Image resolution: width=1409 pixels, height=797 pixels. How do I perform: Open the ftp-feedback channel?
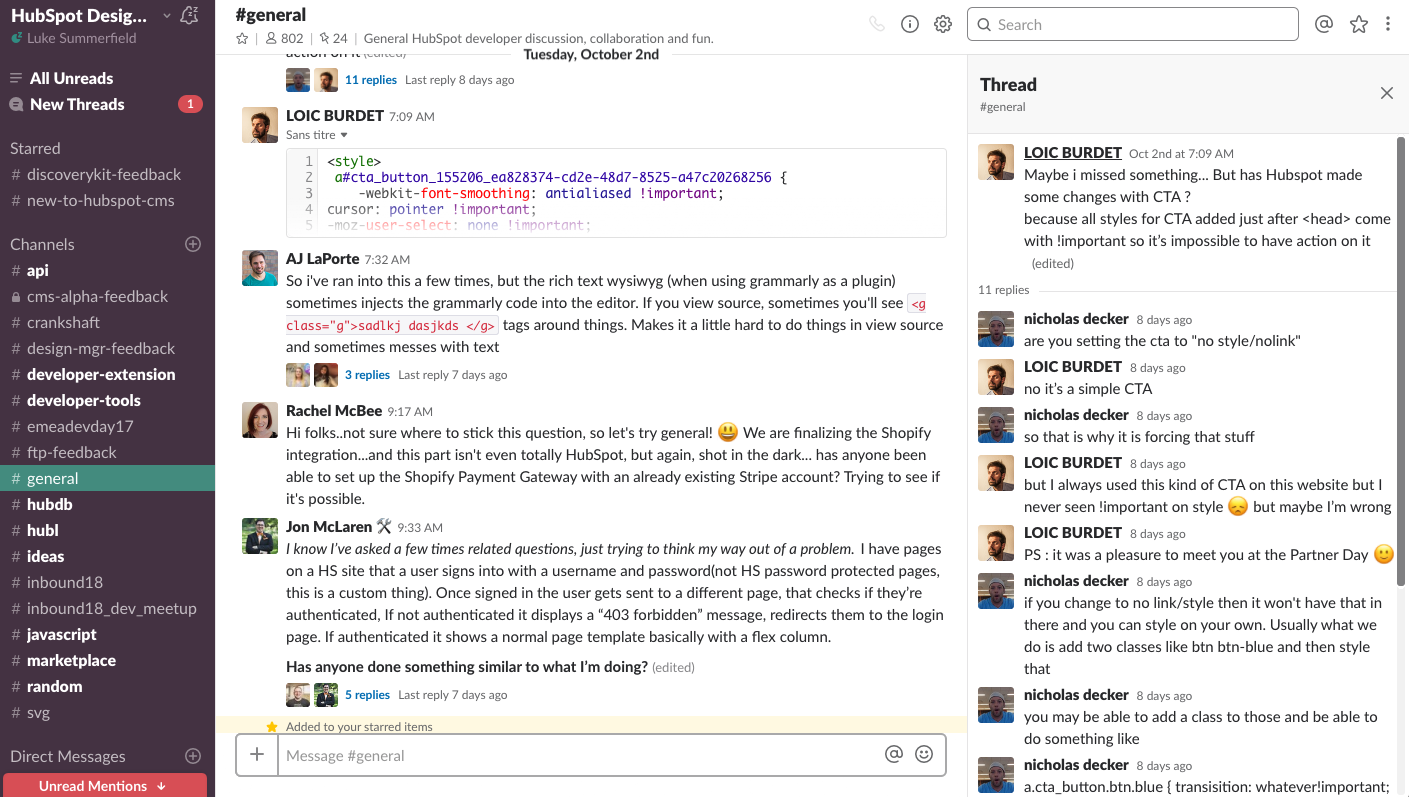coord(107,452)
